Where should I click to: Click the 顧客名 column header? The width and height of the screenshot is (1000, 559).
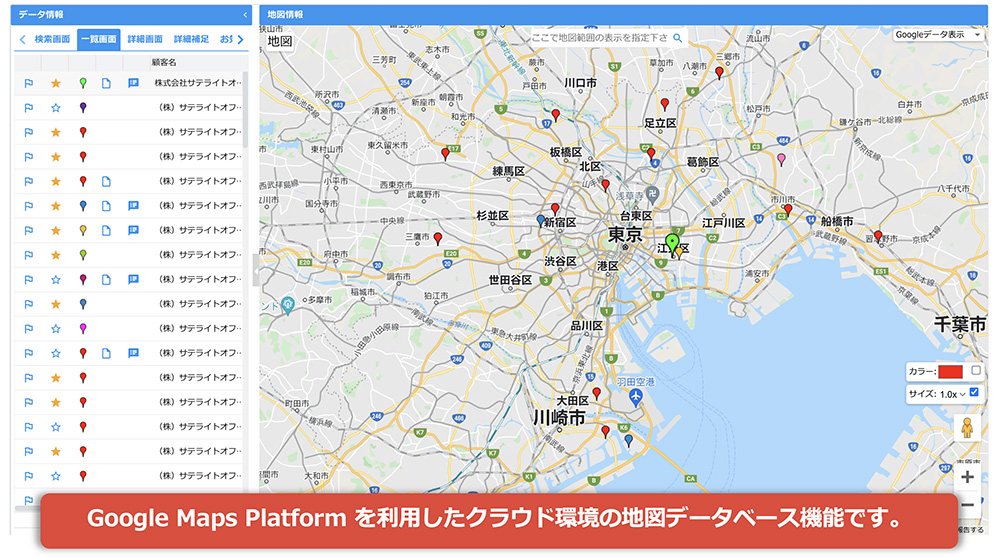(164, 62)
